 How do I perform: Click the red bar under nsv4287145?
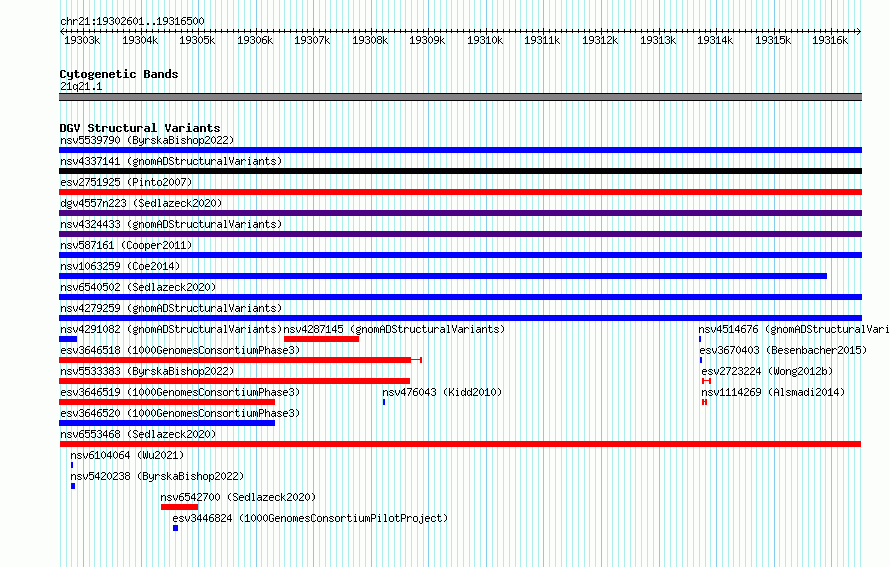click(x=321, y=339)
